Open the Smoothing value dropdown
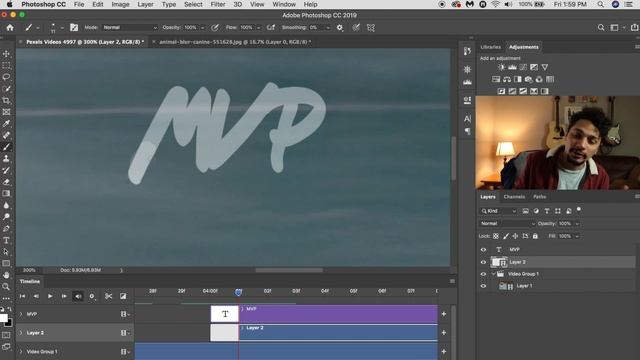Image resolution: width=640 pixels, height=360 pixels. (328, 27)
